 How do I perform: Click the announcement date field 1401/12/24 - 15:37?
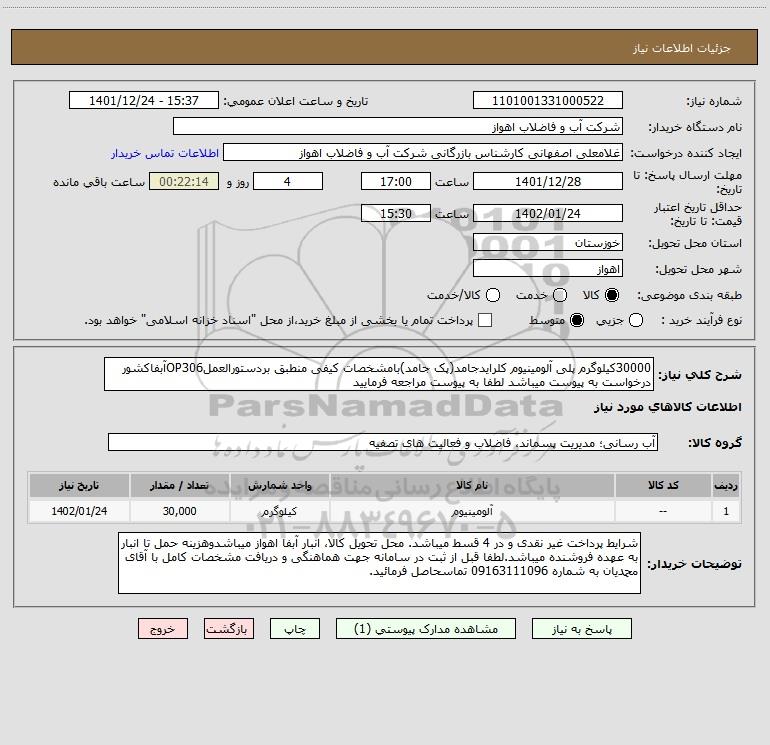pyautogui.click(x=144, y=100)
